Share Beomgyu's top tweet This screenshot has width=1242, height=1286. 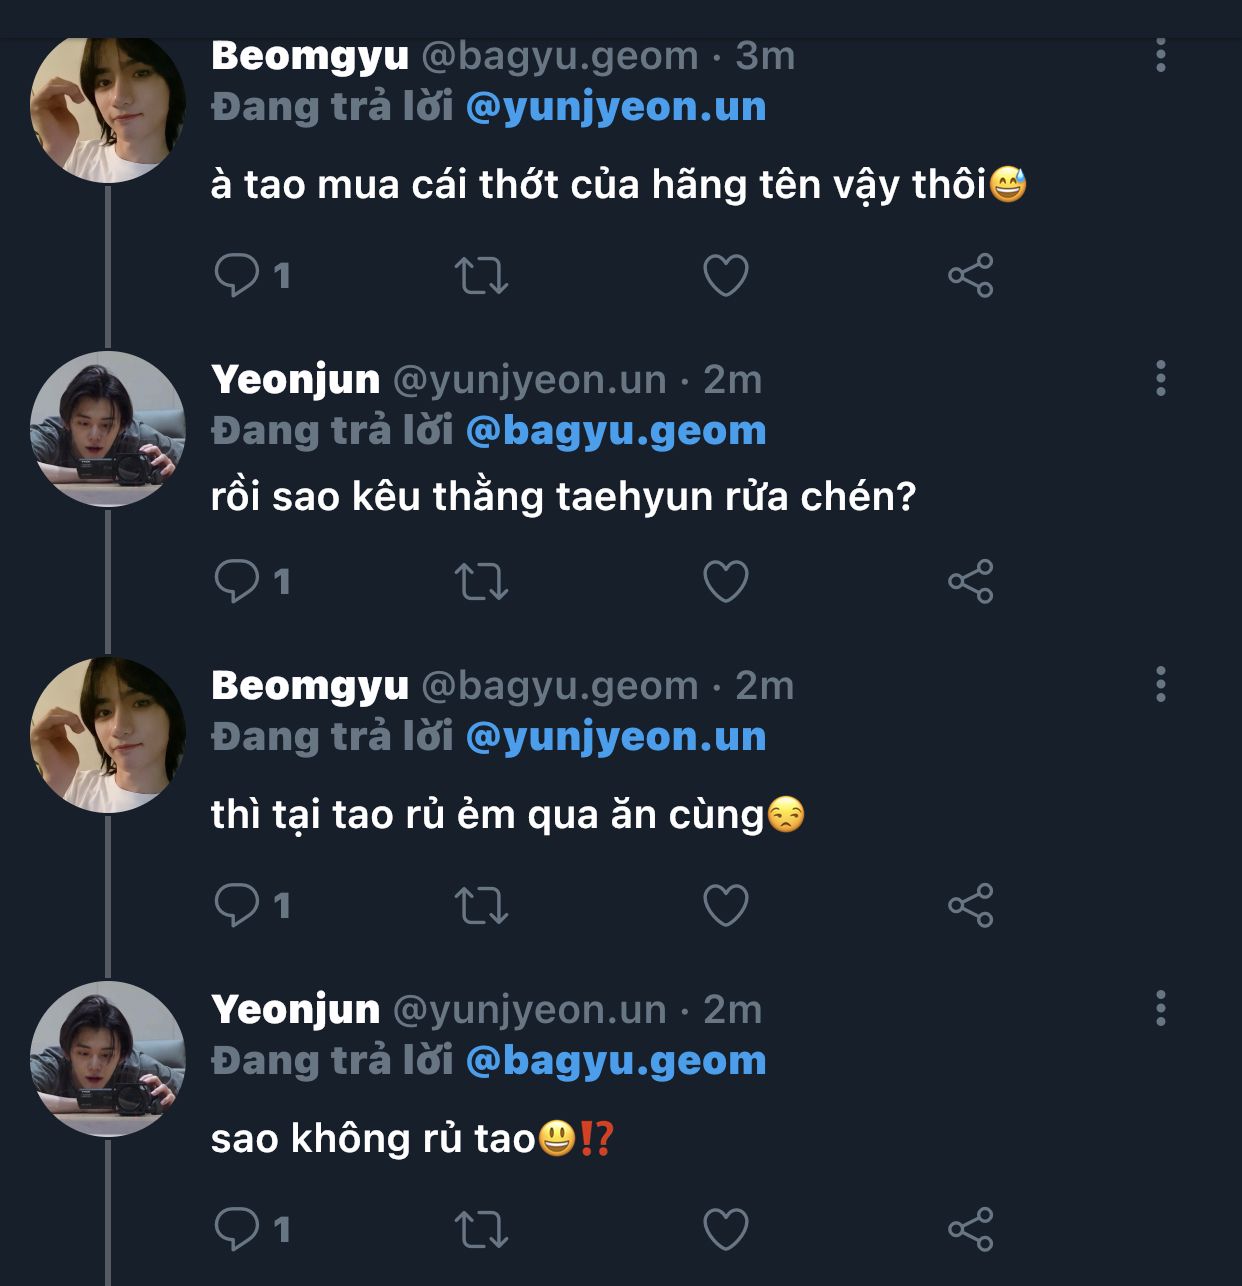click(x=970, y=276)
